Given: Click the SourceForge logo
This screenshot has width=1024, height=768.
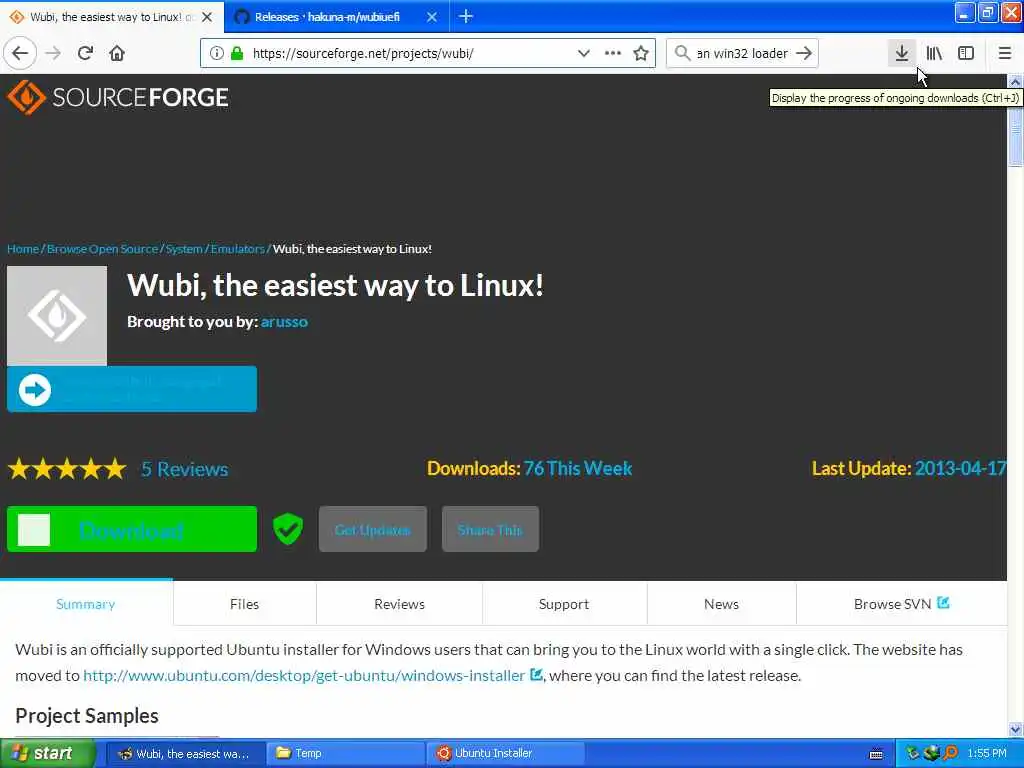Looking at the screenshot, I should point(118,97).
